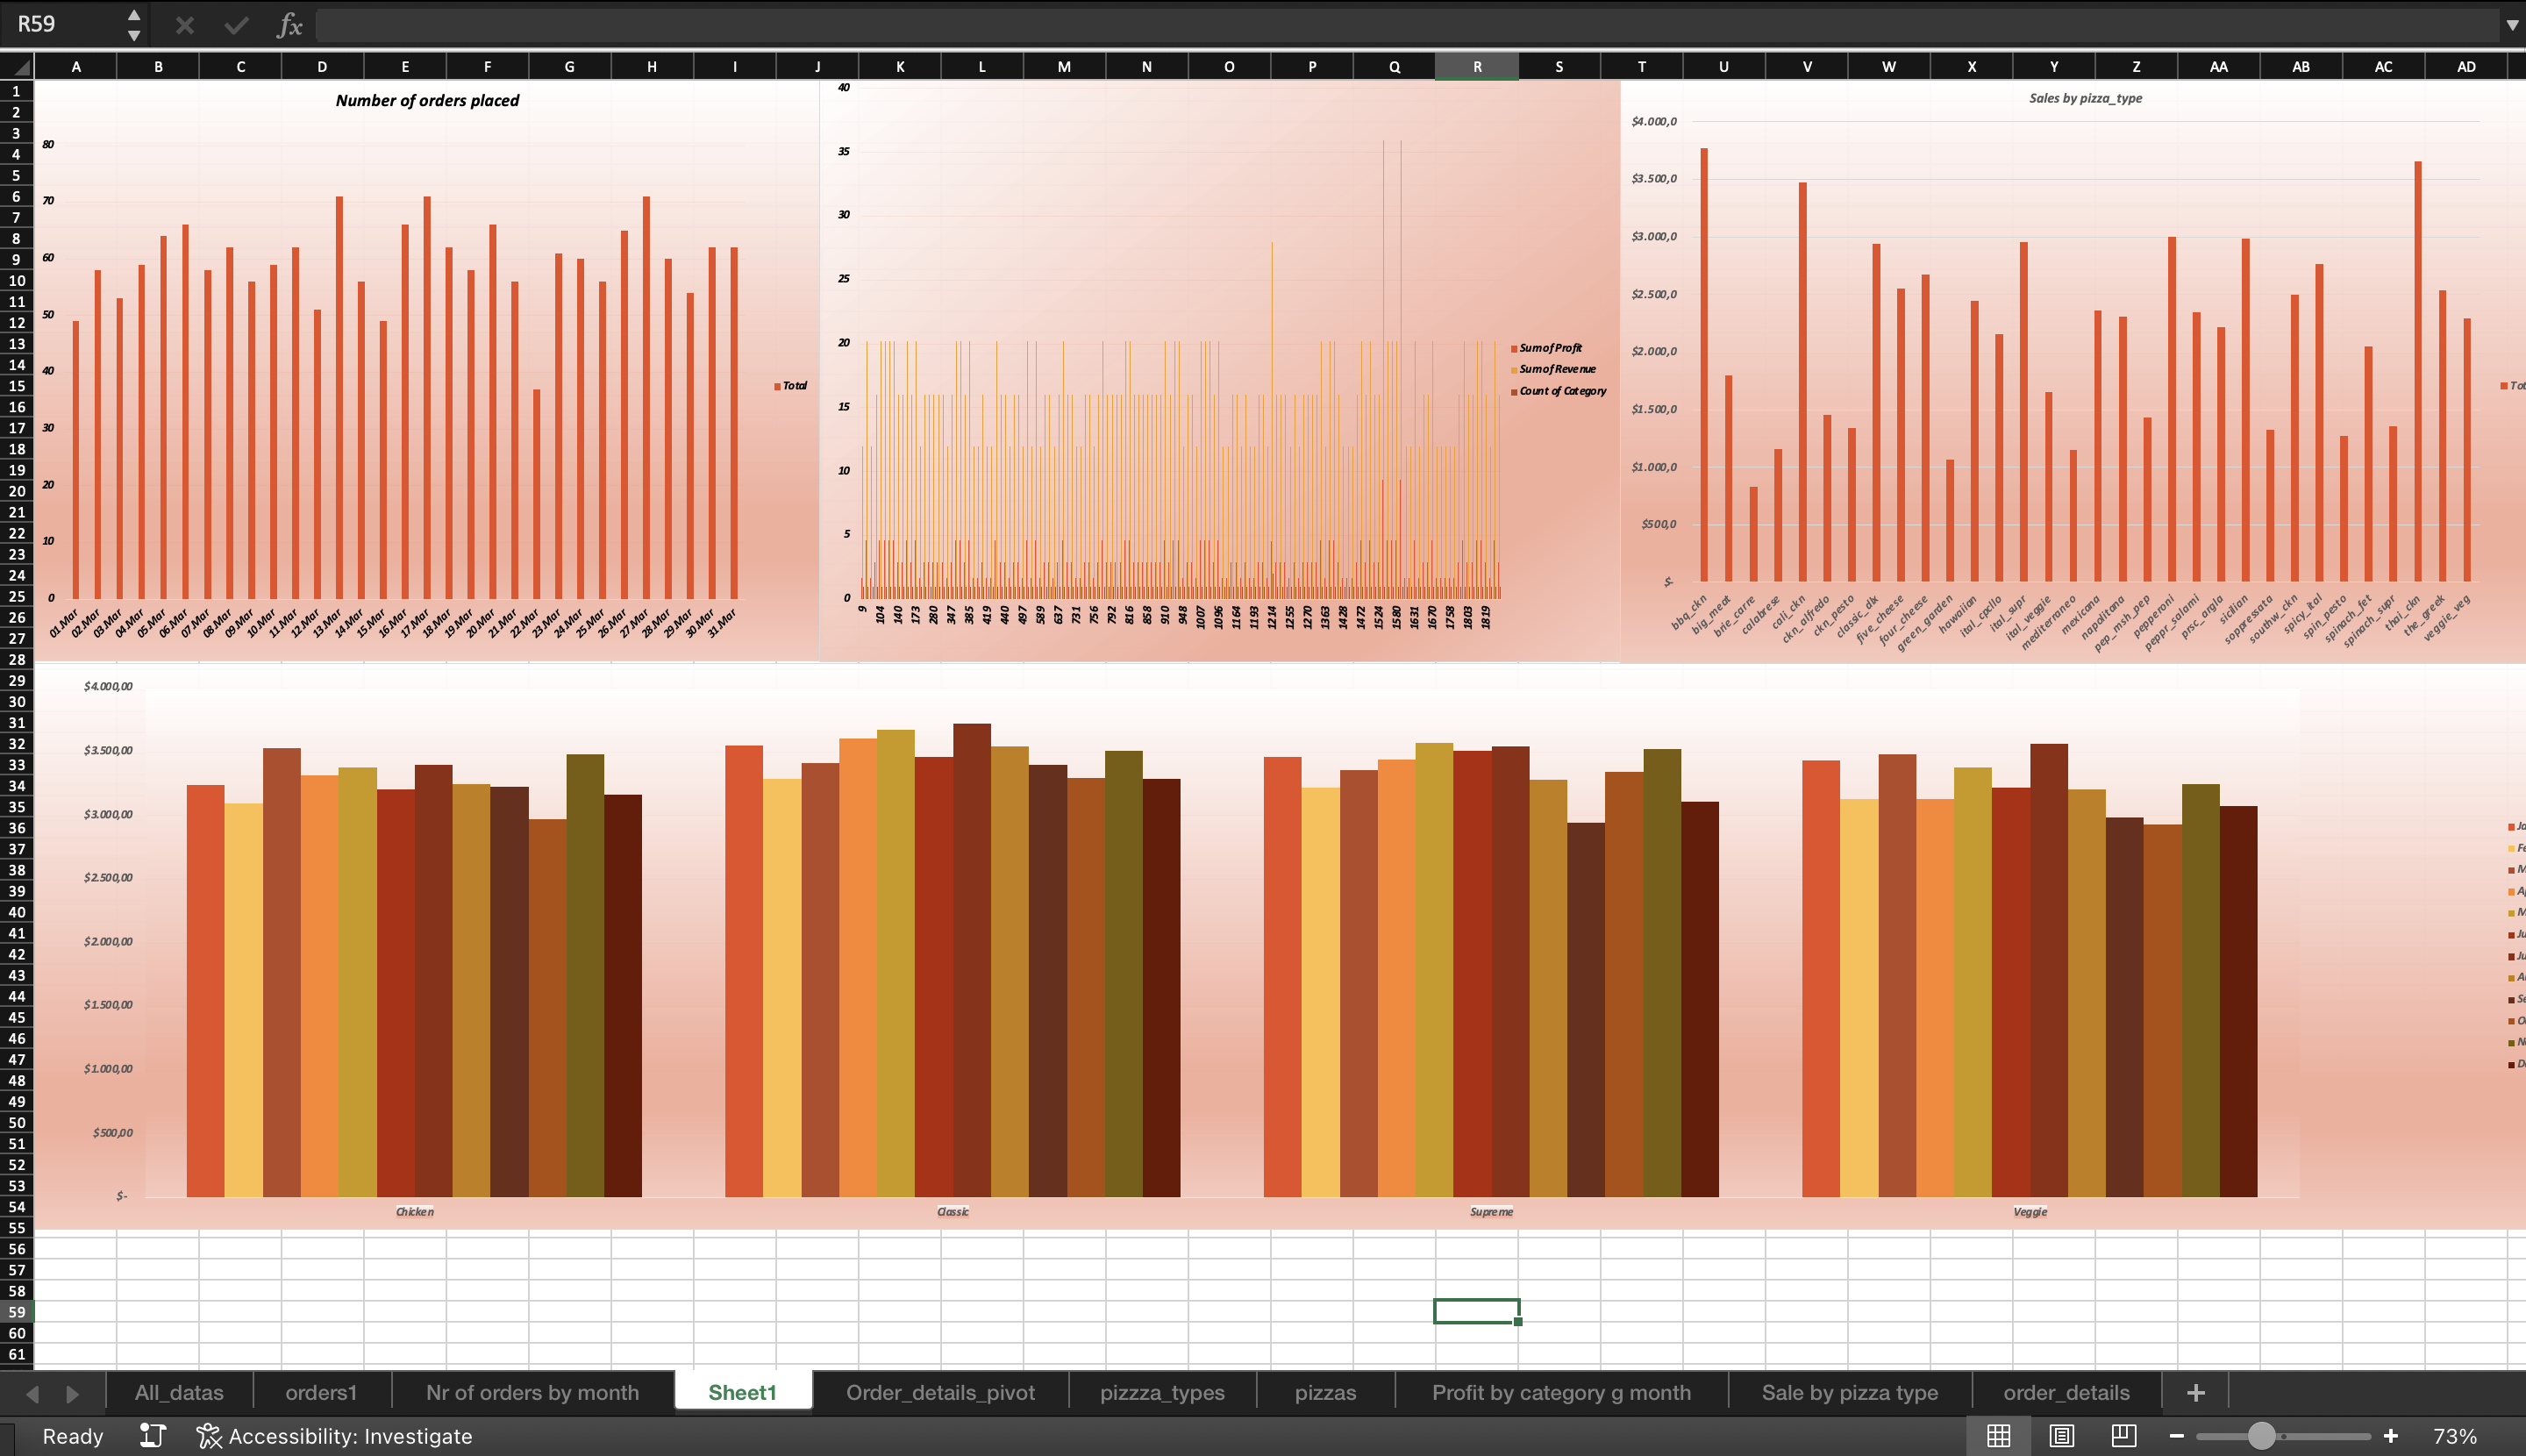Image resolution: width=2526 pixels, height=1456 pixels.
Task: Click the Insert Function fx icon
Action: (x=289, y=25)
